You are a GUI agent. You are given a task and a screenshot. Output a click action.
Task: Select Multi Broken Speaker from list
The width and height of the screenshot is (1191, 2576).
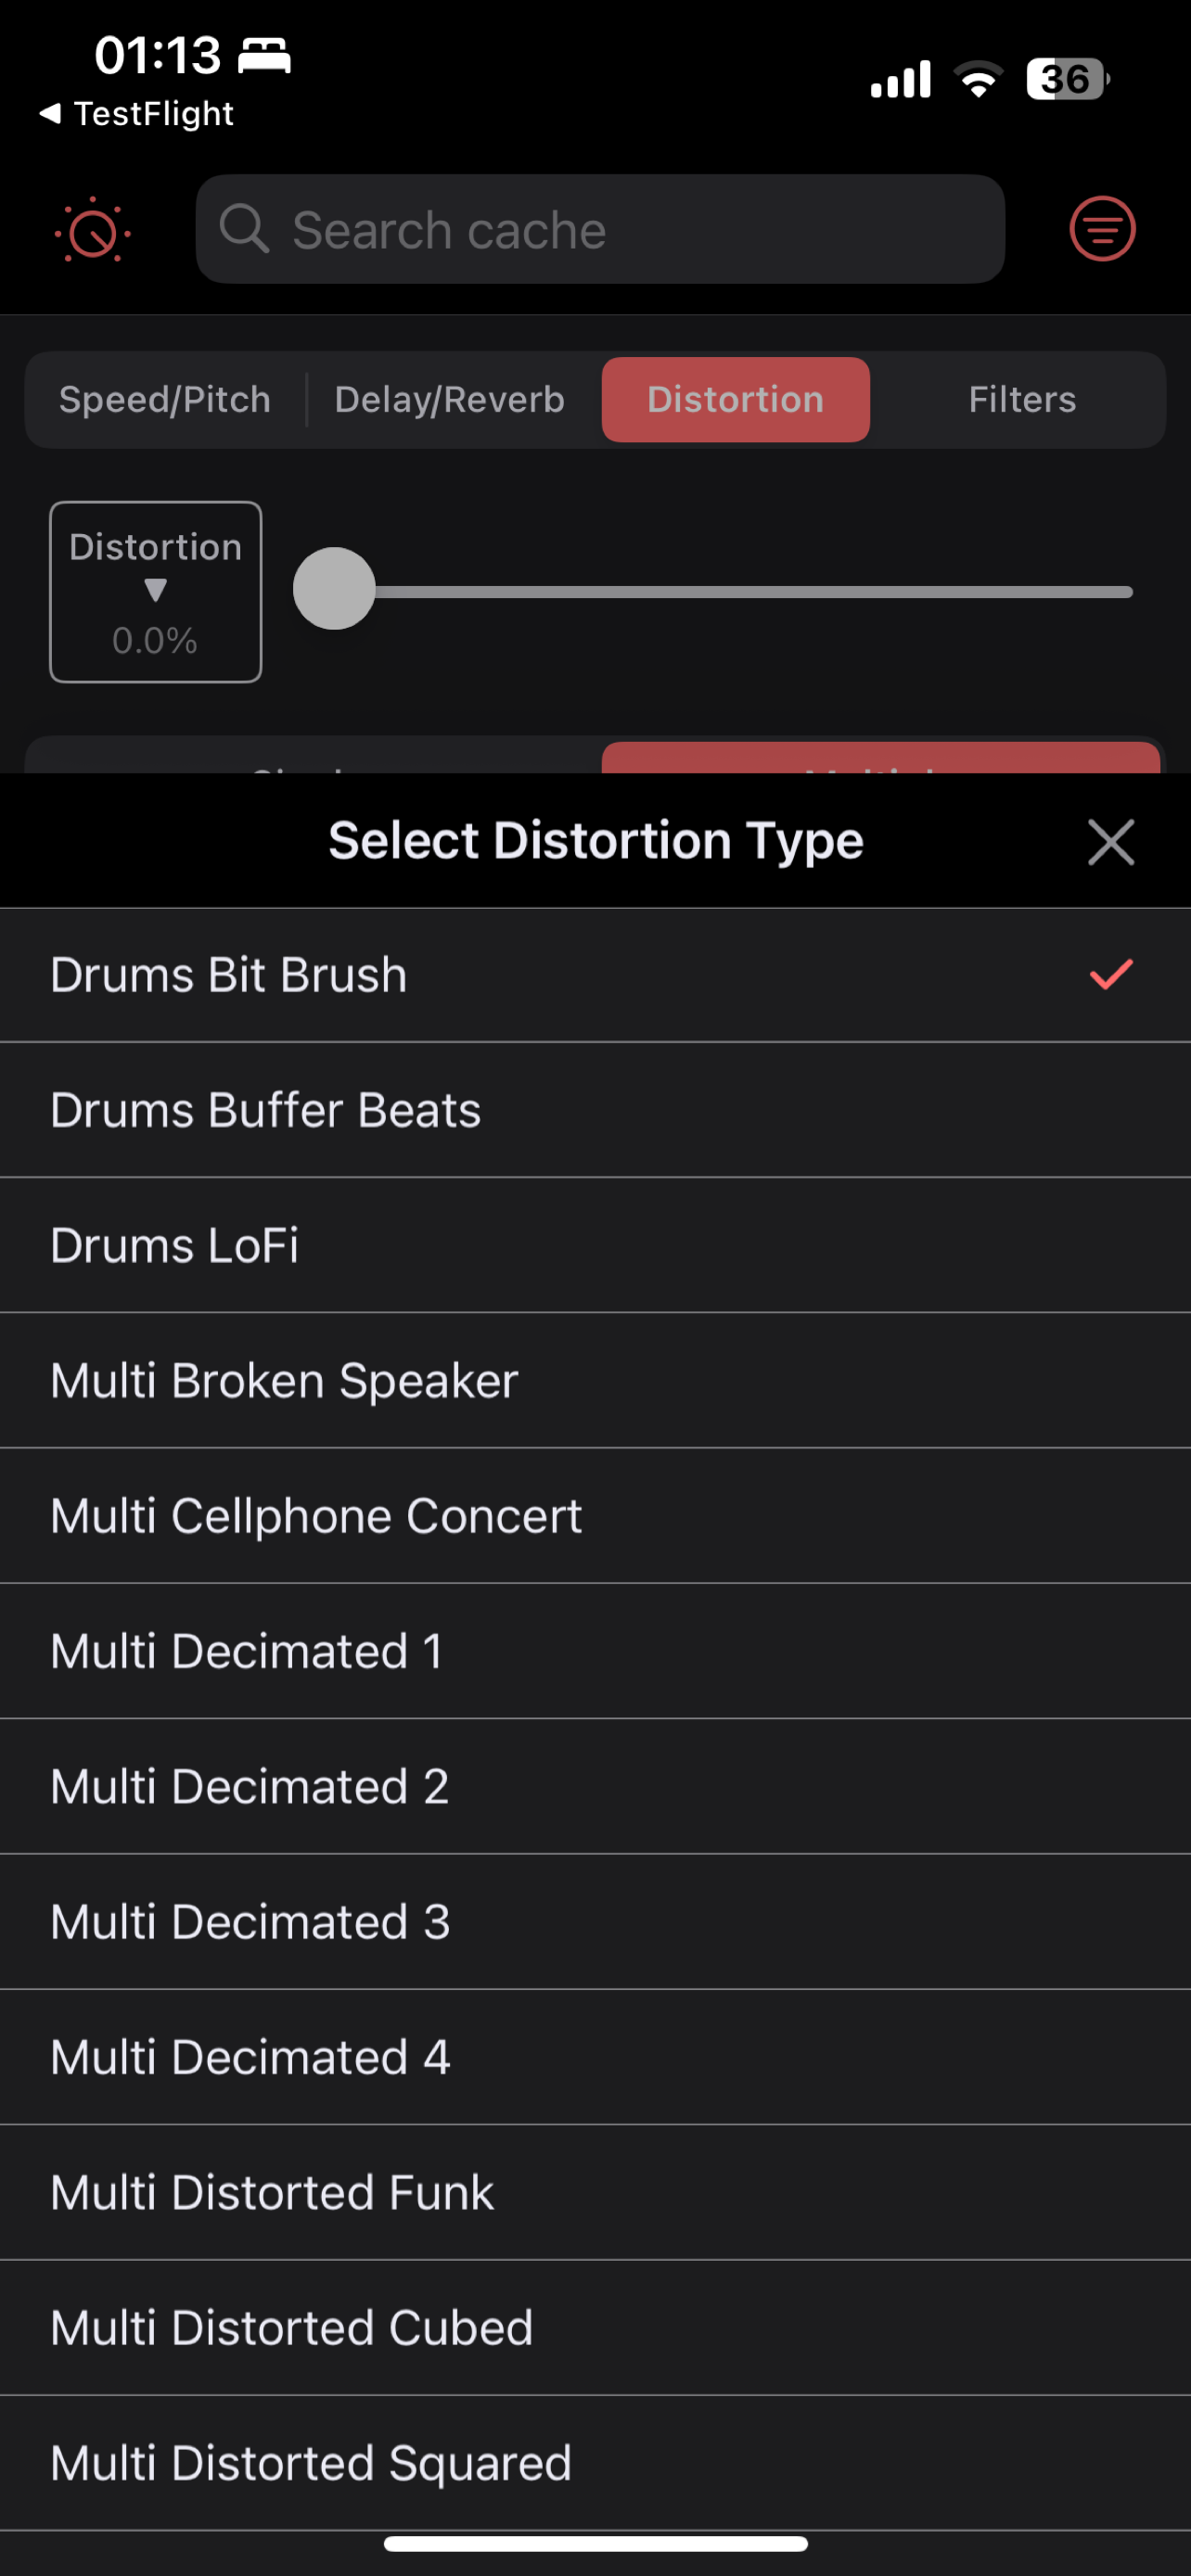(595, 1380)
